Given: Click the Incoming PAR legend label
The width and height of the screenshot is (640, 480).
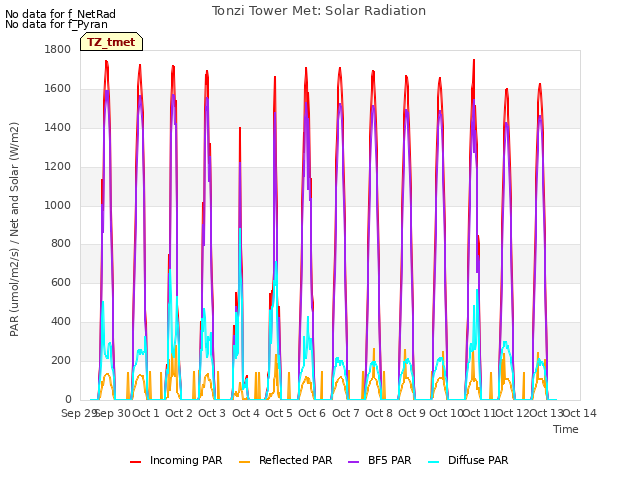Looking at the screenshot, I should 186,460.
